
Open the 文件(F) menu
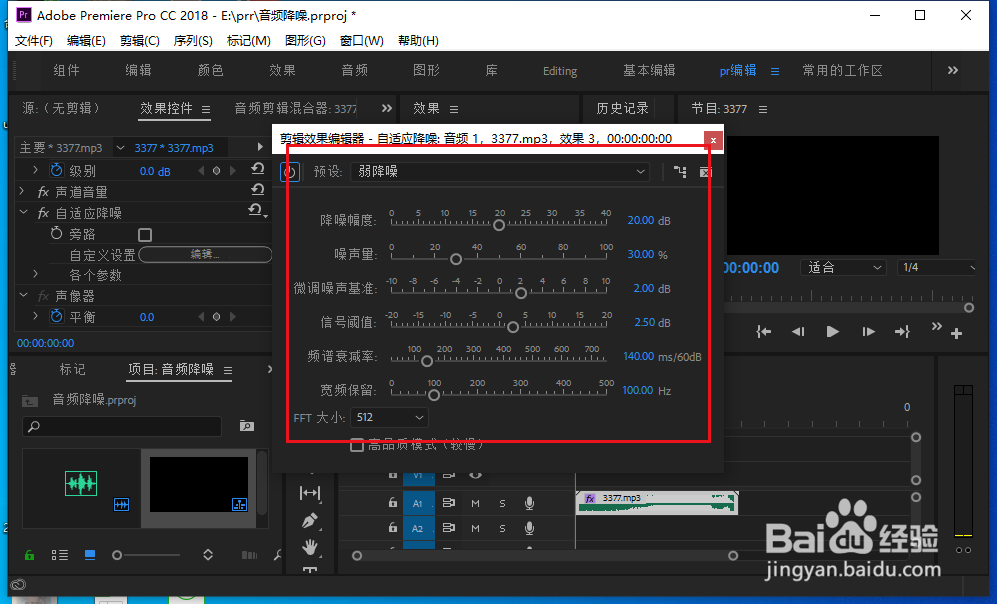tap(34, 41)
